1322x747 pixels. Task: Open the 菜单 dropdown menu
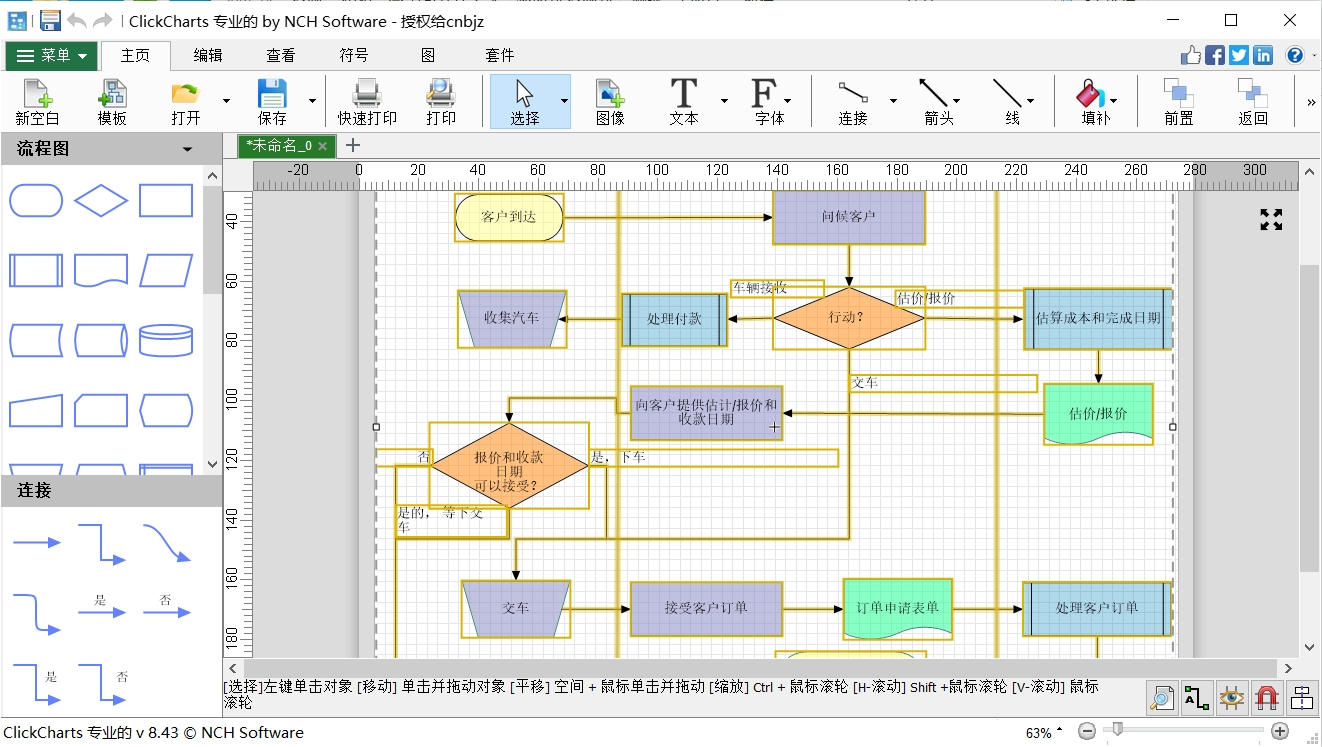pos(52,56)
